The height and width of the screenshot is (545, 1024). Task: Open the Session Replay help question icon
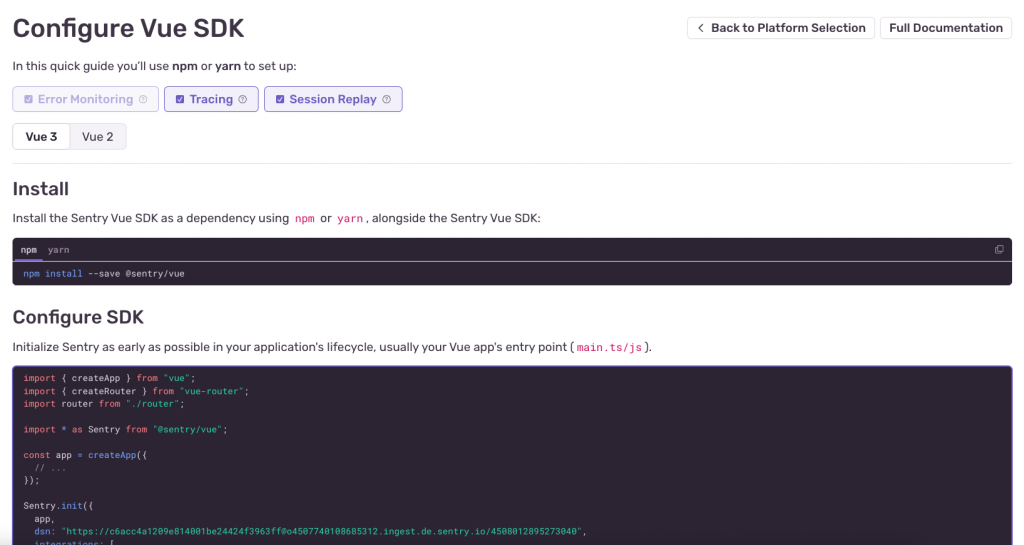[387, 99]
